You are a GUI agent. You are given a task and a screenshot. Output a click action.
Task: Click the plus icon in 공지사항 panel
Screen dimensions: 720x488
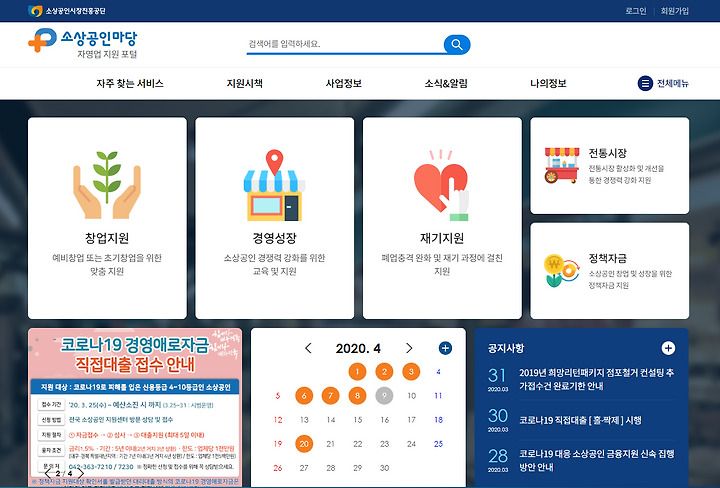point(668,348)
